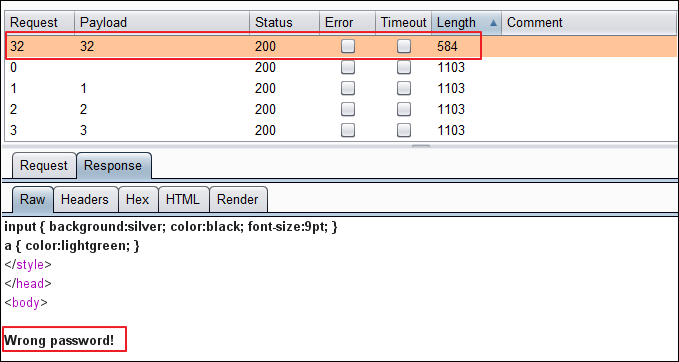Image resolution: width=679 pixels, height=362 pixels.
Task: Select length value 584 in row 32
Action: pos(447,46)
